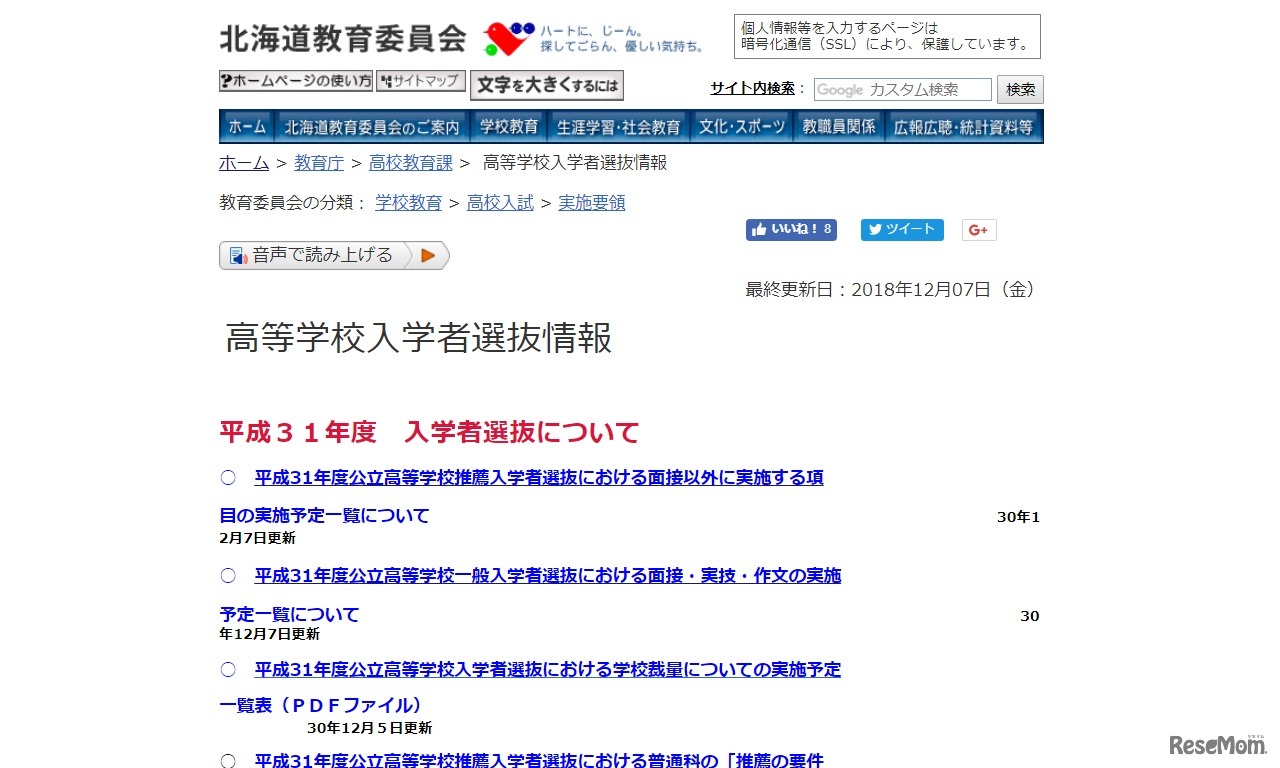This screenshot has width=1280, height=768.
Task: Click the 30年12月５日更新 date text
Action: (x=370, y=728)
